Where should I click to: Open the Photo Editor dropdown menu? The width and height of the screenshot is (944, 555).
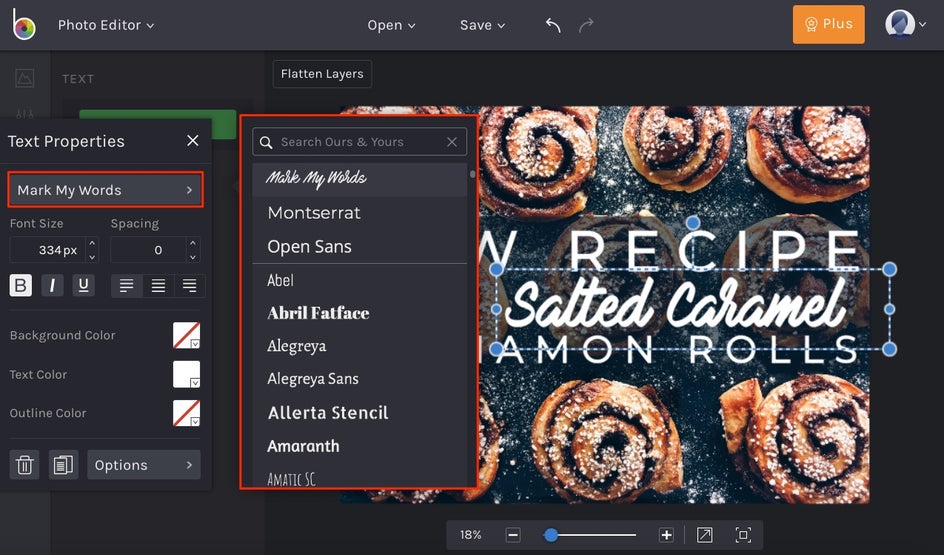click(106, 25)
